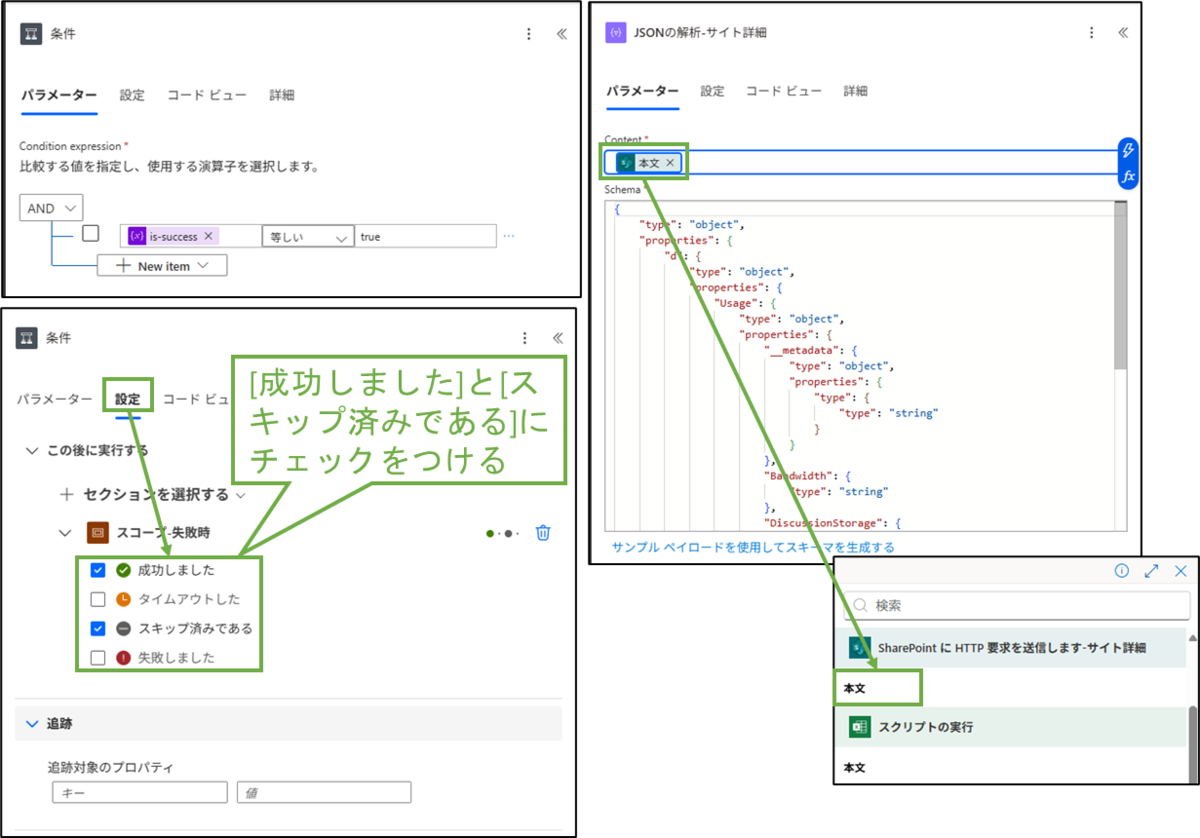Click the 値 tracked property input
Image resolution: width=1200 pixels, height=838 pixels.
tap(324, 792)
